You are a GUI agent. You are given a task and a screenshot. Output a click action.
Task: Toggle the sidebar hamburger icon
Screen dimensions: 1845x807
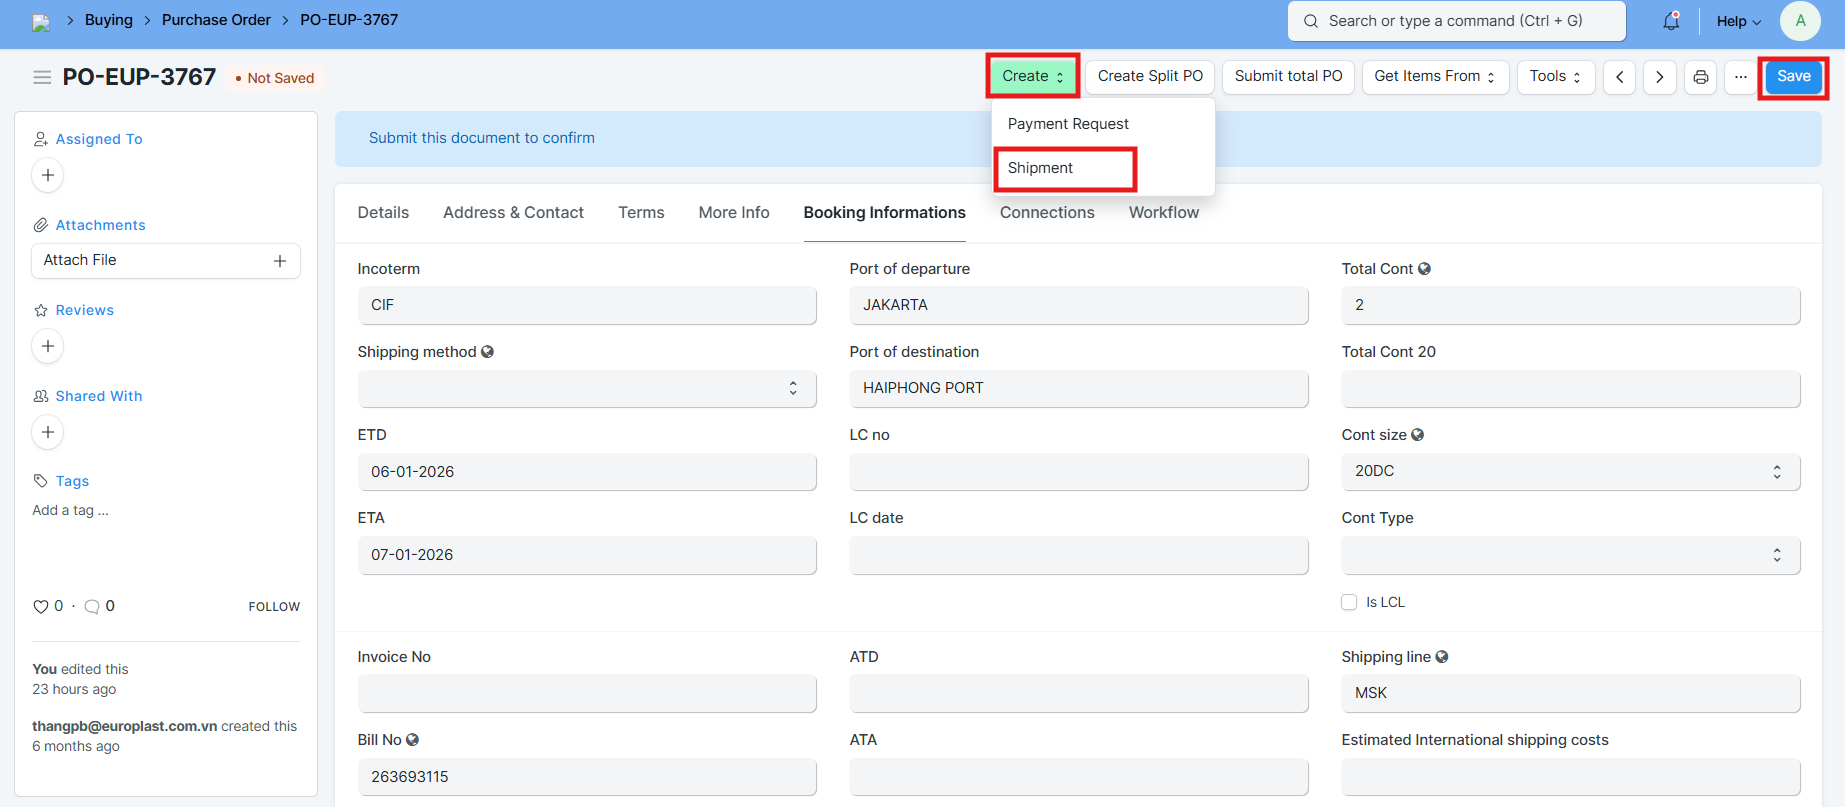[42, 77]
